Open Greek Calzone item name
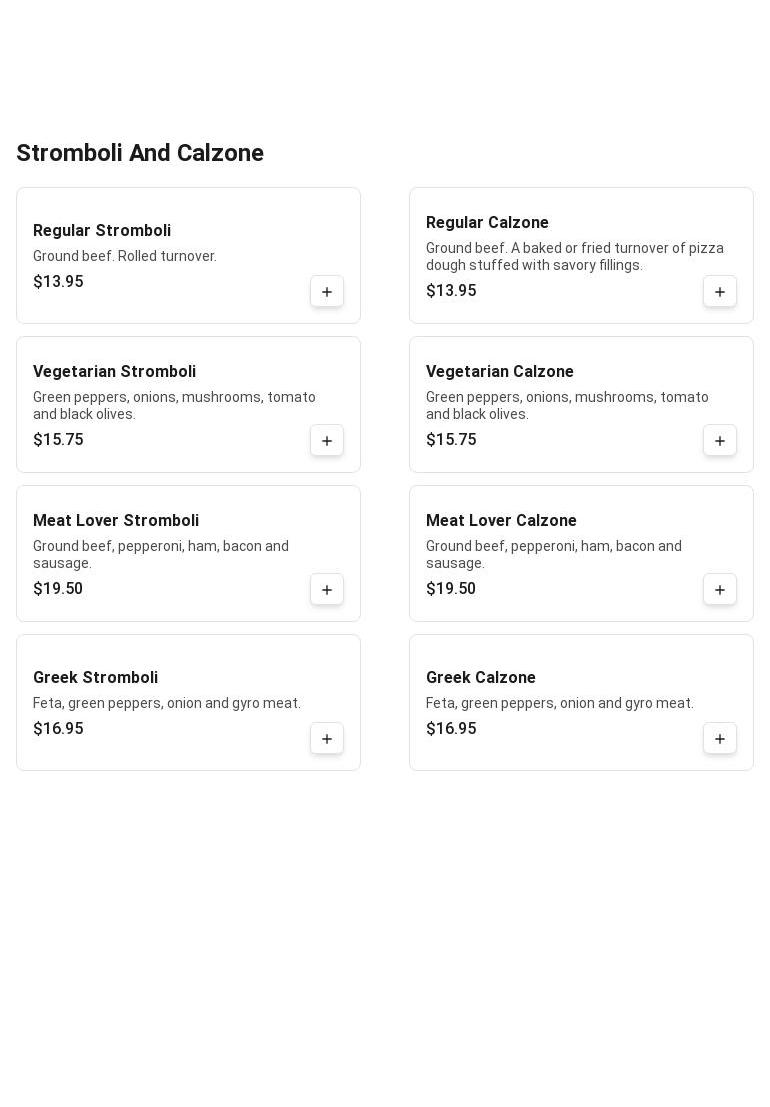 (x=481, y=677)
